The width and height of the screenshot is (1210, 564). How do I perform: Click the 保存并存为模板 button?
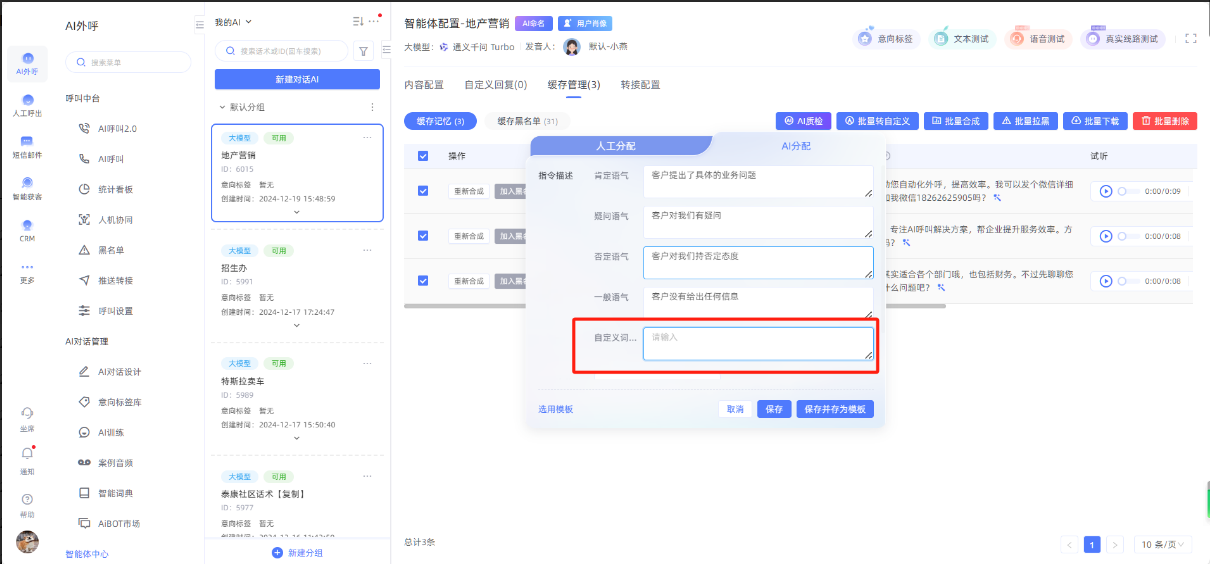point(835,409)
